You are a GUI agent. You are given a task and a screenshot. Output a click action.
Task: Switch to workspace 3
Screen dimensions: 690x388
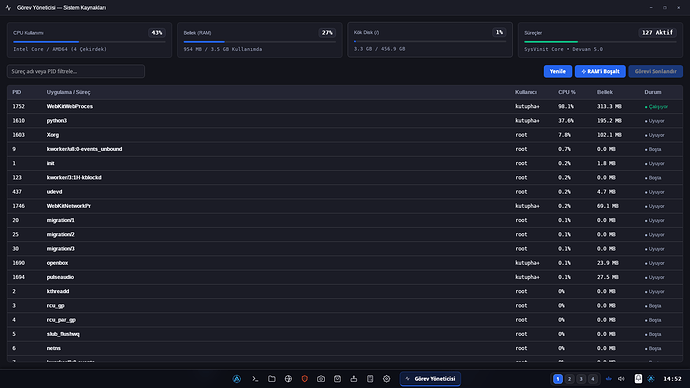click(581, 379)
